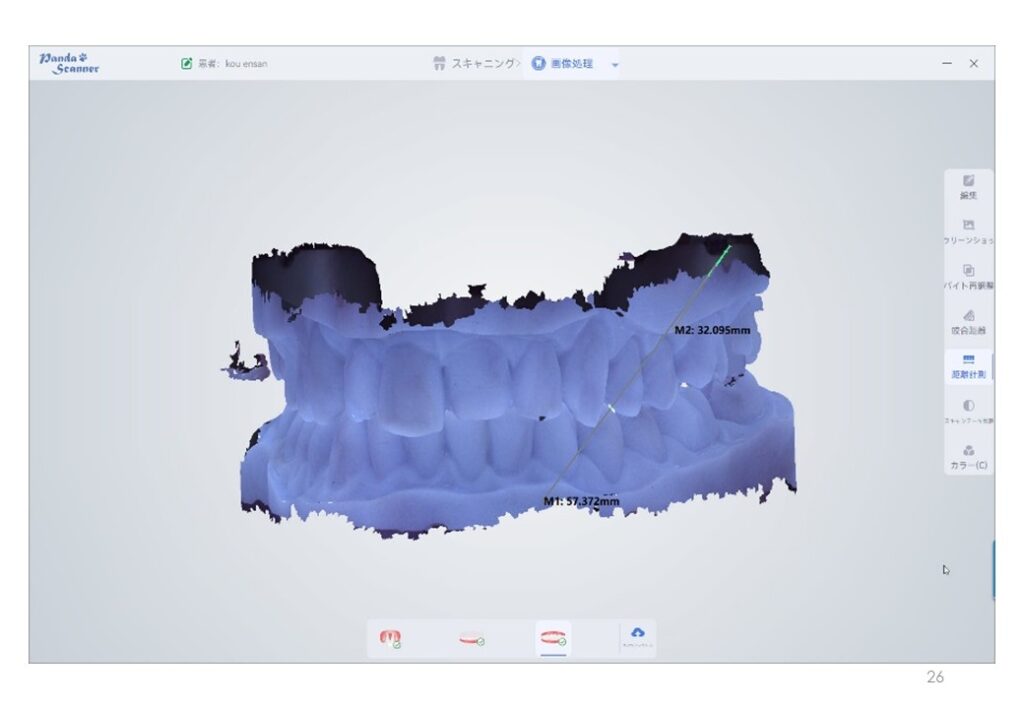The width and height of the screenshot is (1024, 709).
Task: Take a screenshot with the スクリーンショット tool
Action: tap(968, 232)
